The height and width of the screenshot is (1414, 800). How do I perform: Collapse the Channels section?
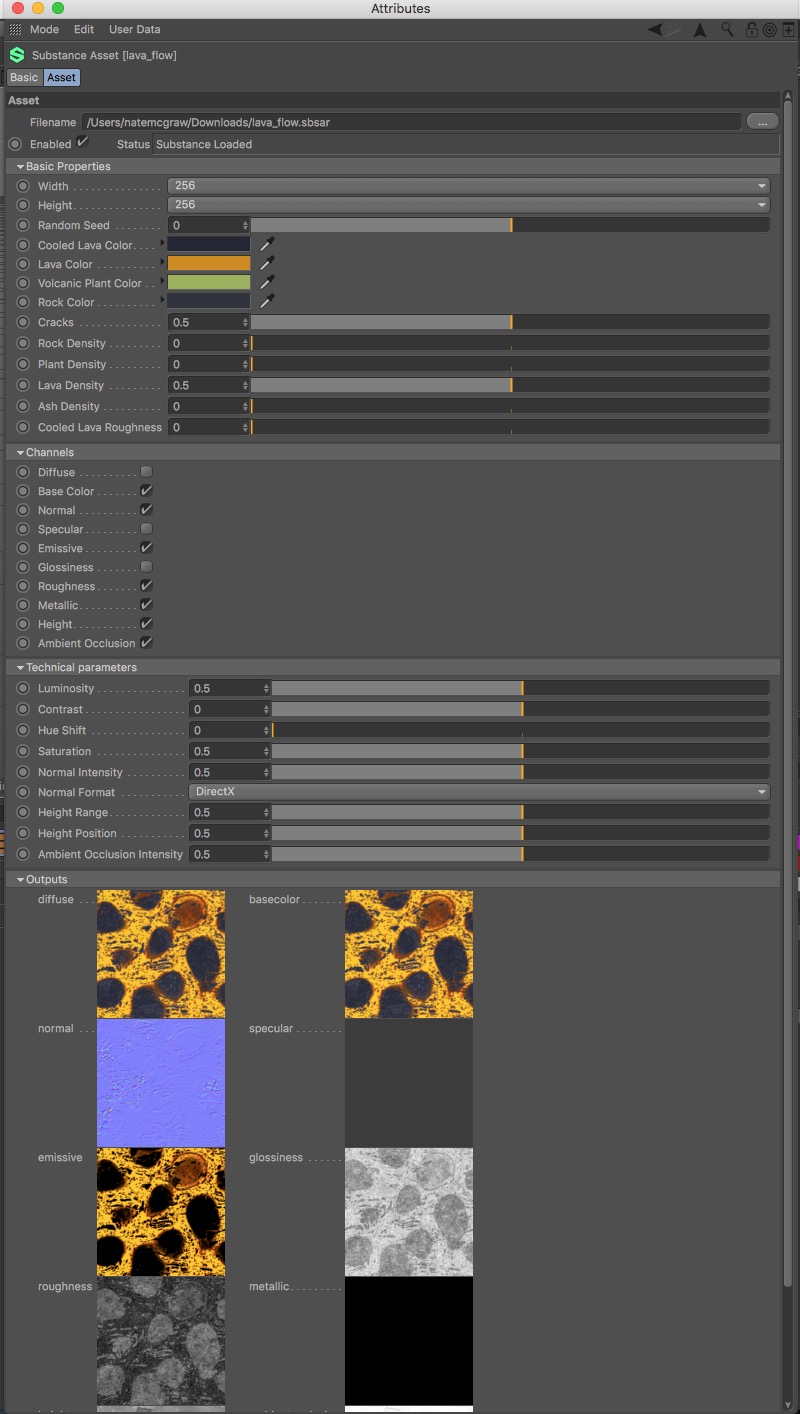tap(20, 453)
